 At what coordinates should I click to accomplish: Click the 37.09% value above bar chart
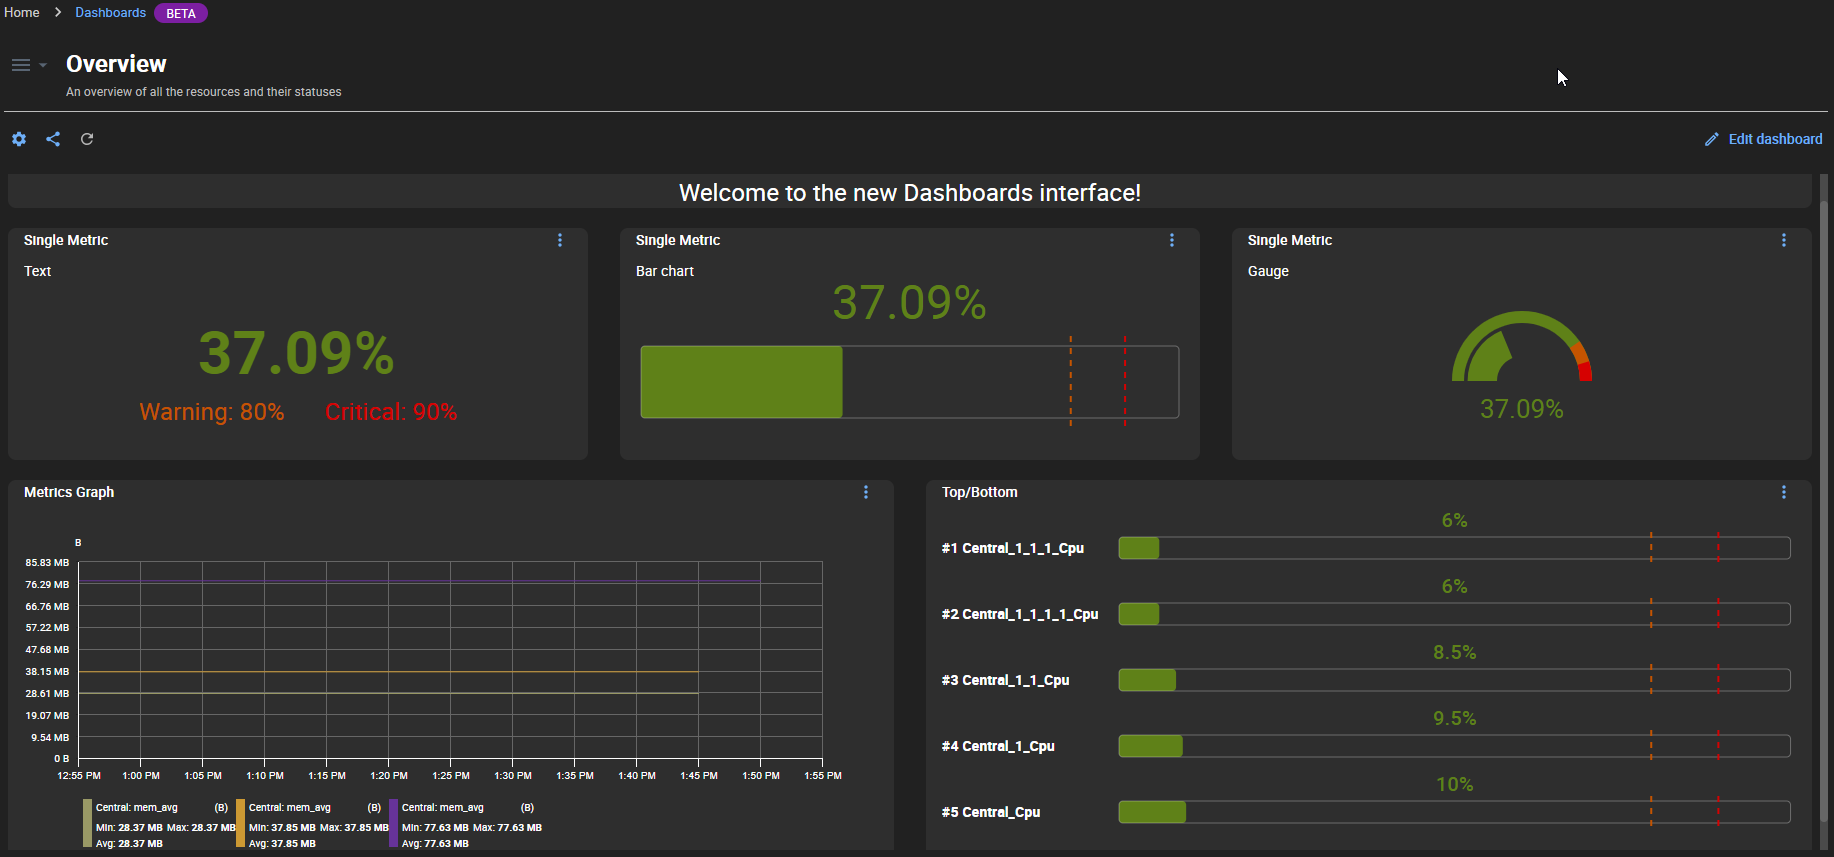click(x=909, y=302)
